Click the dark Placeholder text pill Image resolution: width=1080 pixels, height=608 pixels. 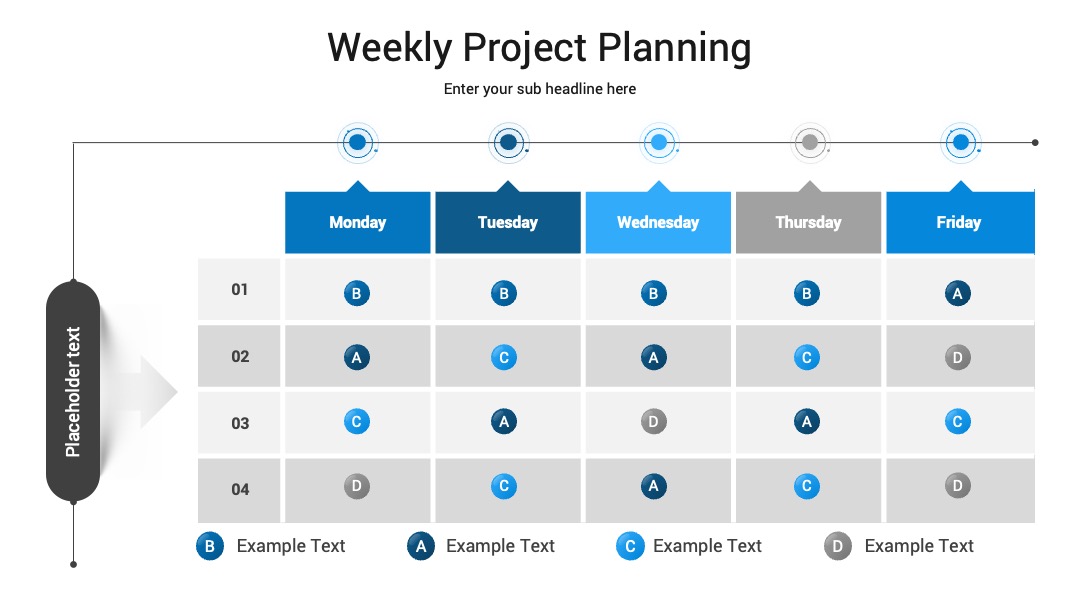[x=73, y=391]
